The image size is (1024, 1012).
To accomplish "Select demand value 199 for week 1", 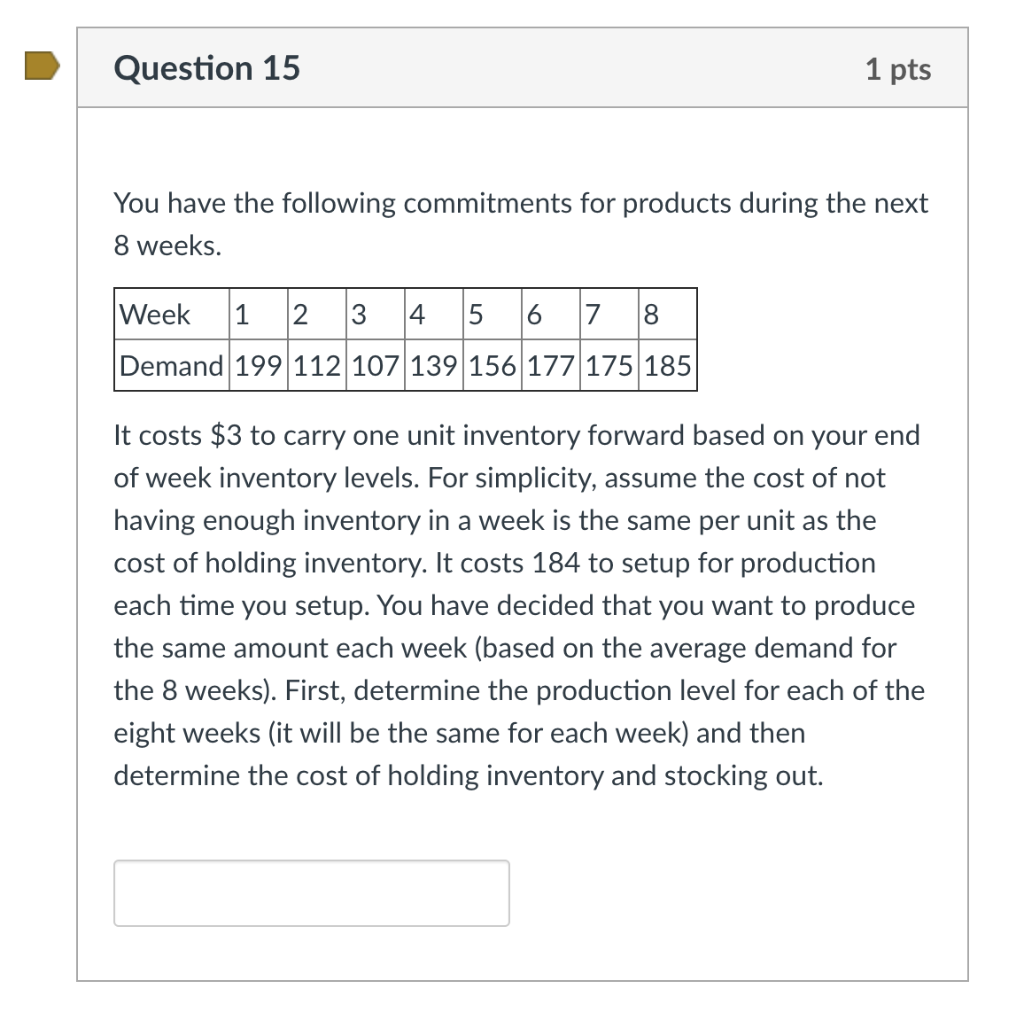I will pos(257,366).
